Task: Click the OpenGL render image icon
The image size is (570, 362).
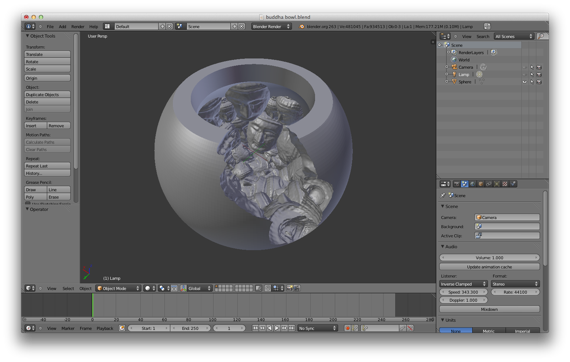Action: click(x=290, y=288)
